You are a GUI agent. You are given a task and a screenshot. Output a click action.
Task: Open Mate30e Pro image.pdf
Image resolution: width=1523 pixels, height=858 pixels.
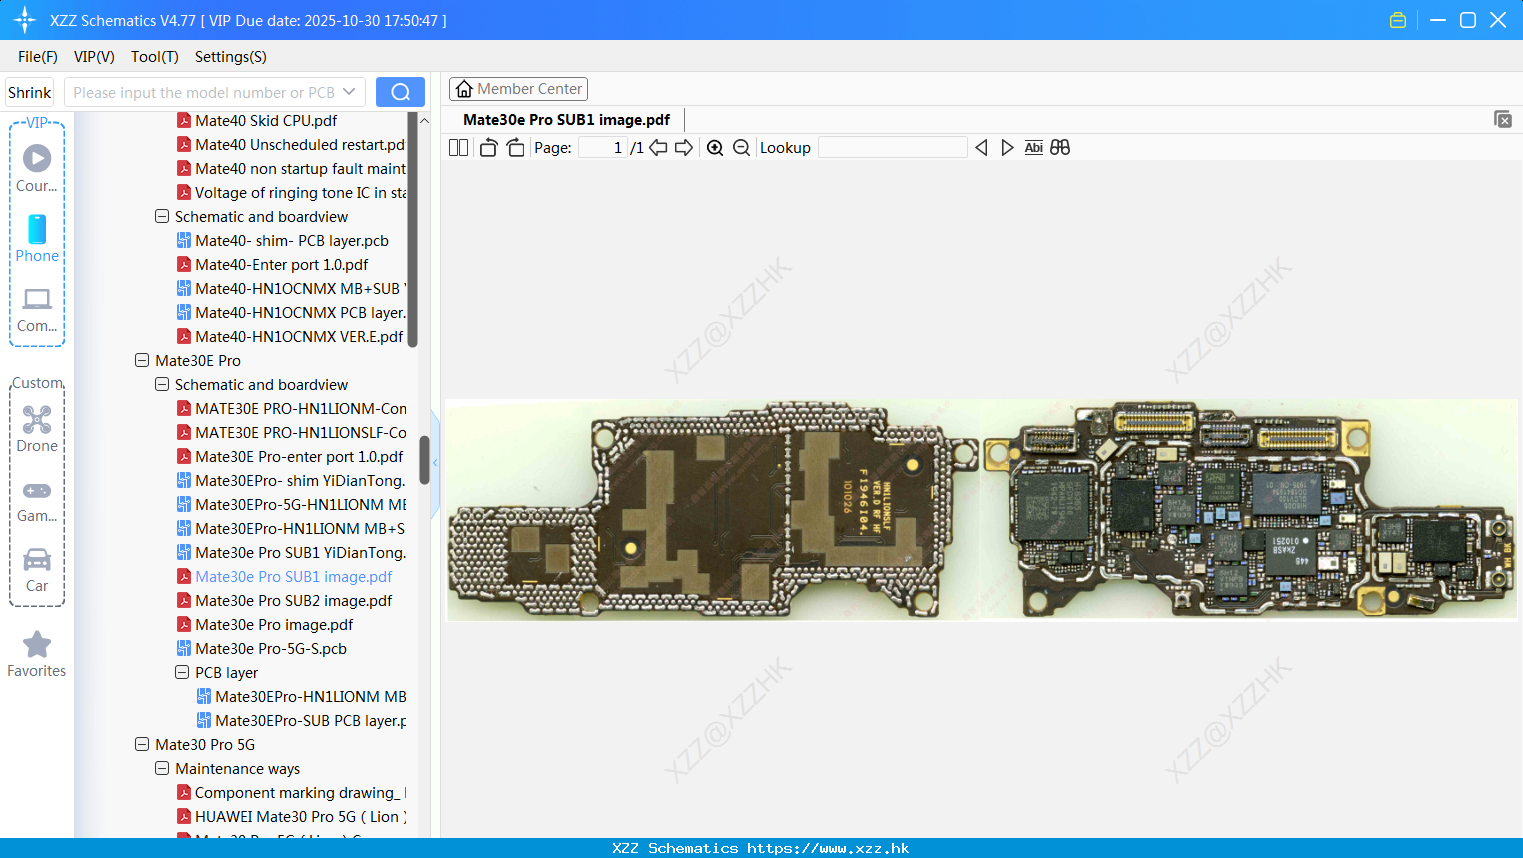(274, 624)
